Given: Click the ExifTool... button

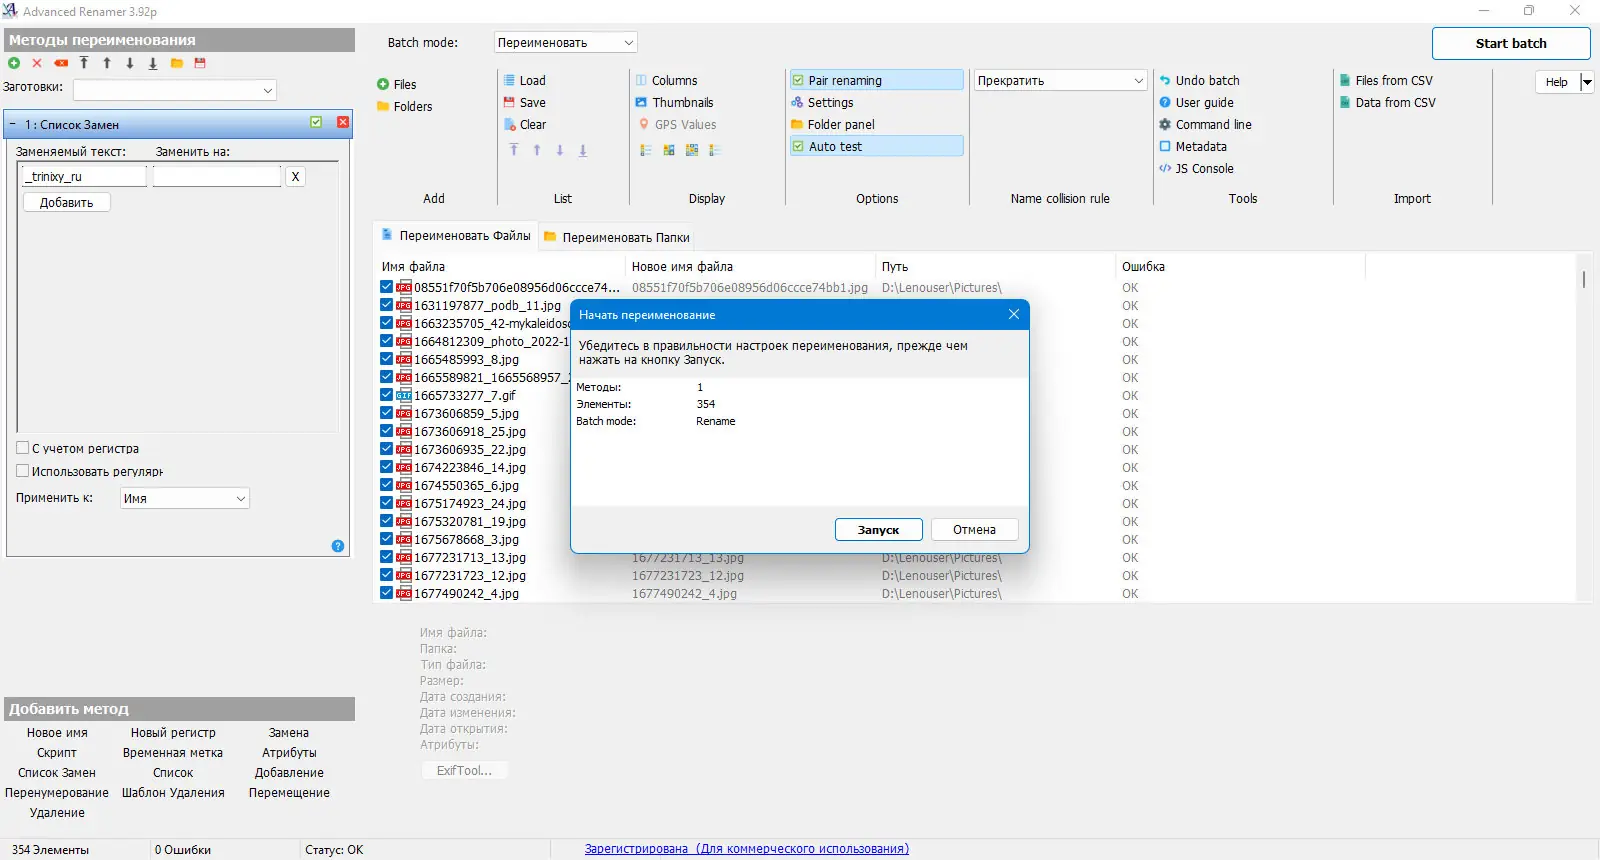Looking at the screenshot, I should (464, 771).
